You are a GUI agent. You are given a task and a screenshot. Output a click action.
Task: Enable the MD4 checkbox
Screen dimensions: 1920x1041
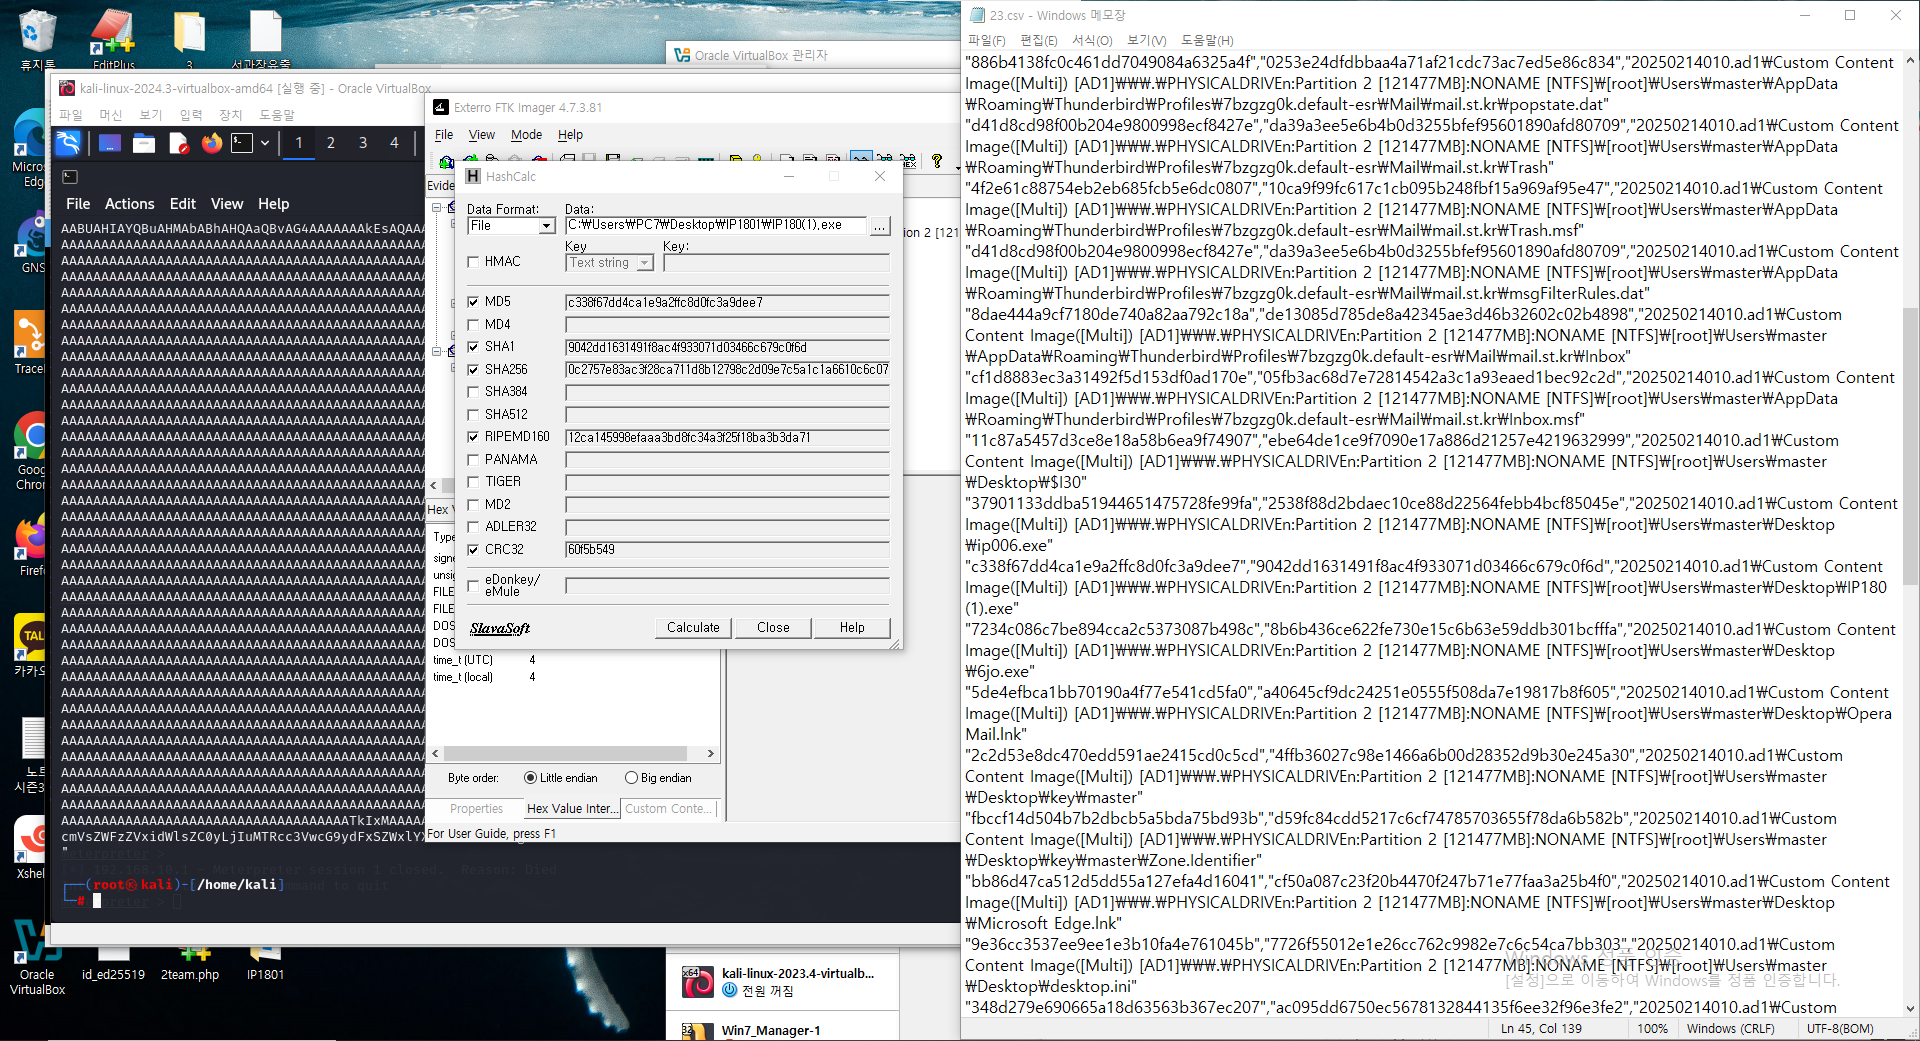pos(473,325)
